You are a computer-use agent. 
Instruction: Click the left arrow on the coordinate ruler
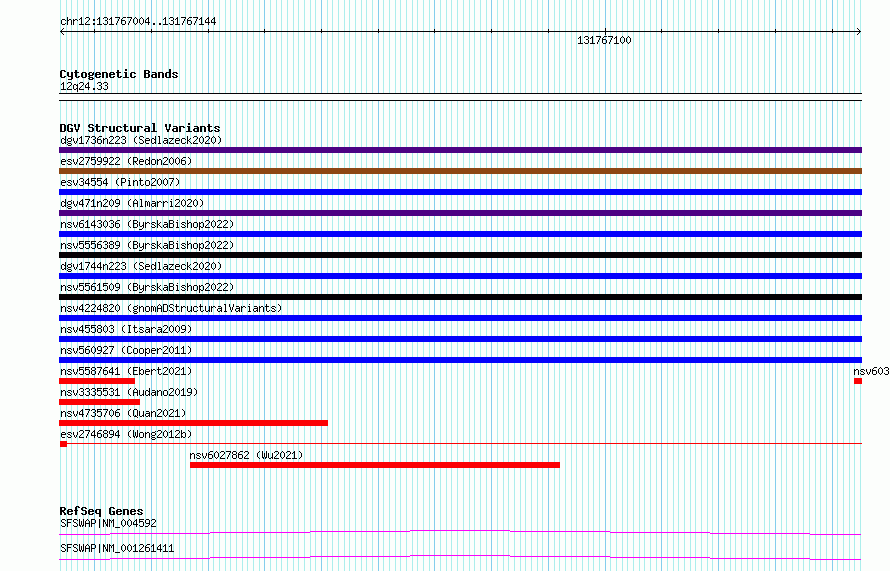coord(62,32)
